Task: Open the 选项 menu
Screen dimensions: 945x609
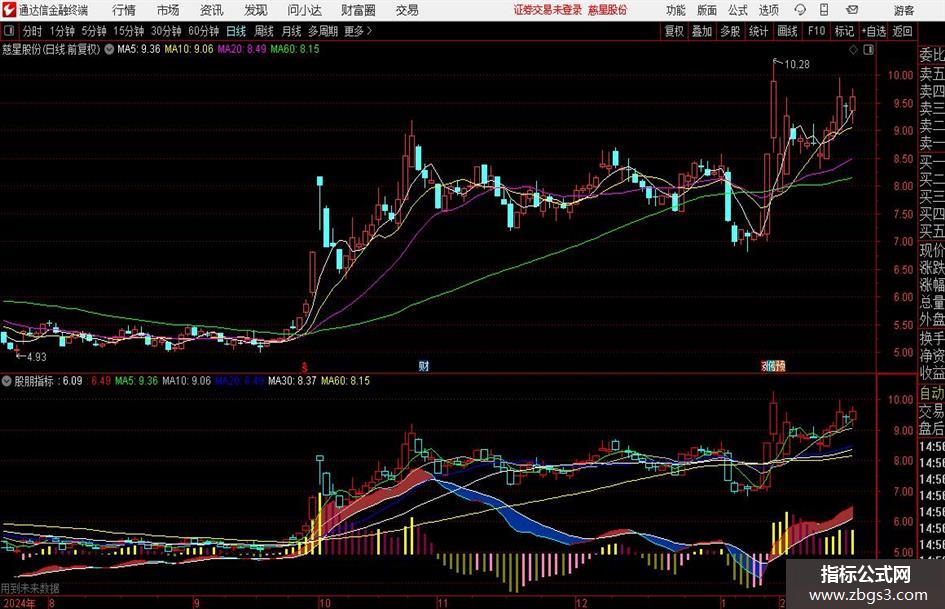Action: pos(768,10)
